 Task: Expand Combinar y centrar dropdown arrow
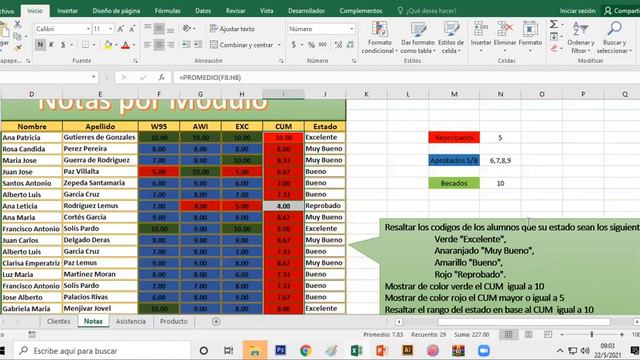[279, 44]
